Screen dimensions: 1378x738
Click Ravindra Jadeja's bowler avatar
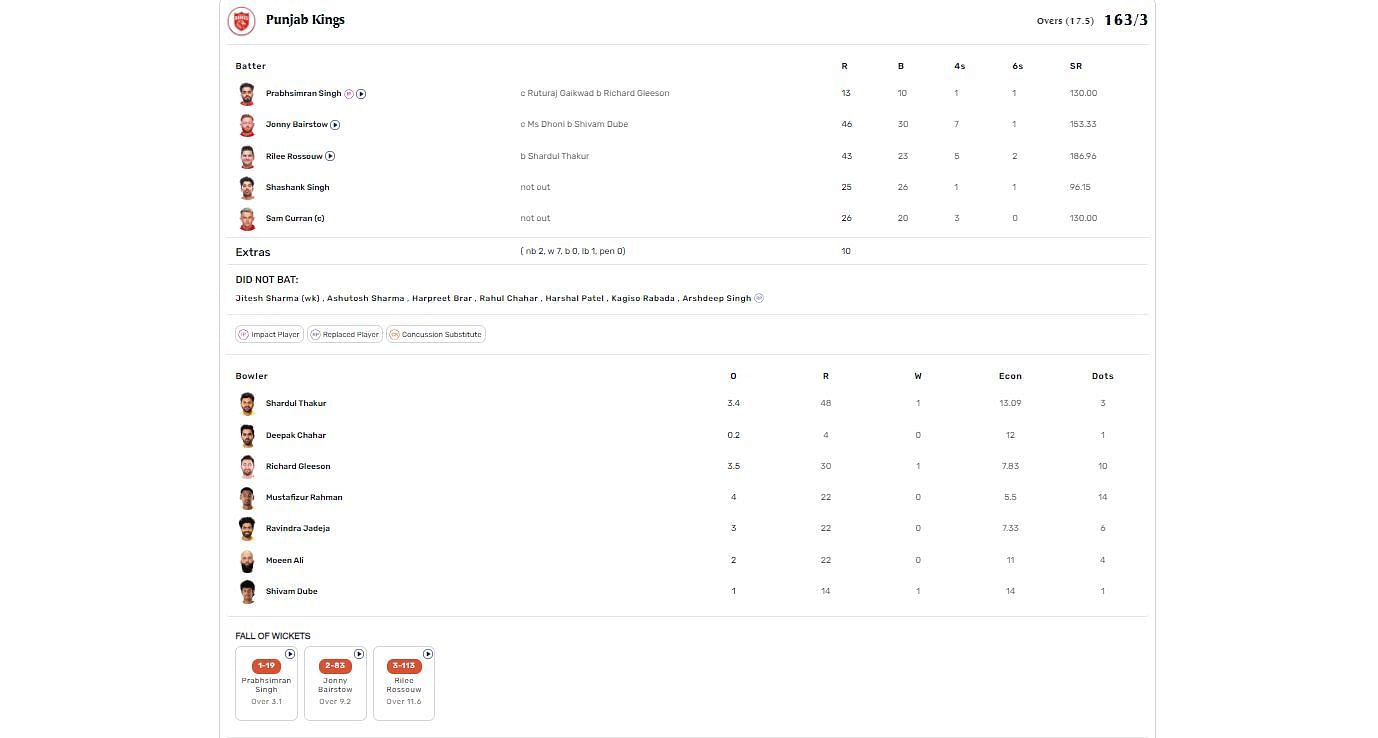[x=247, y=528]
